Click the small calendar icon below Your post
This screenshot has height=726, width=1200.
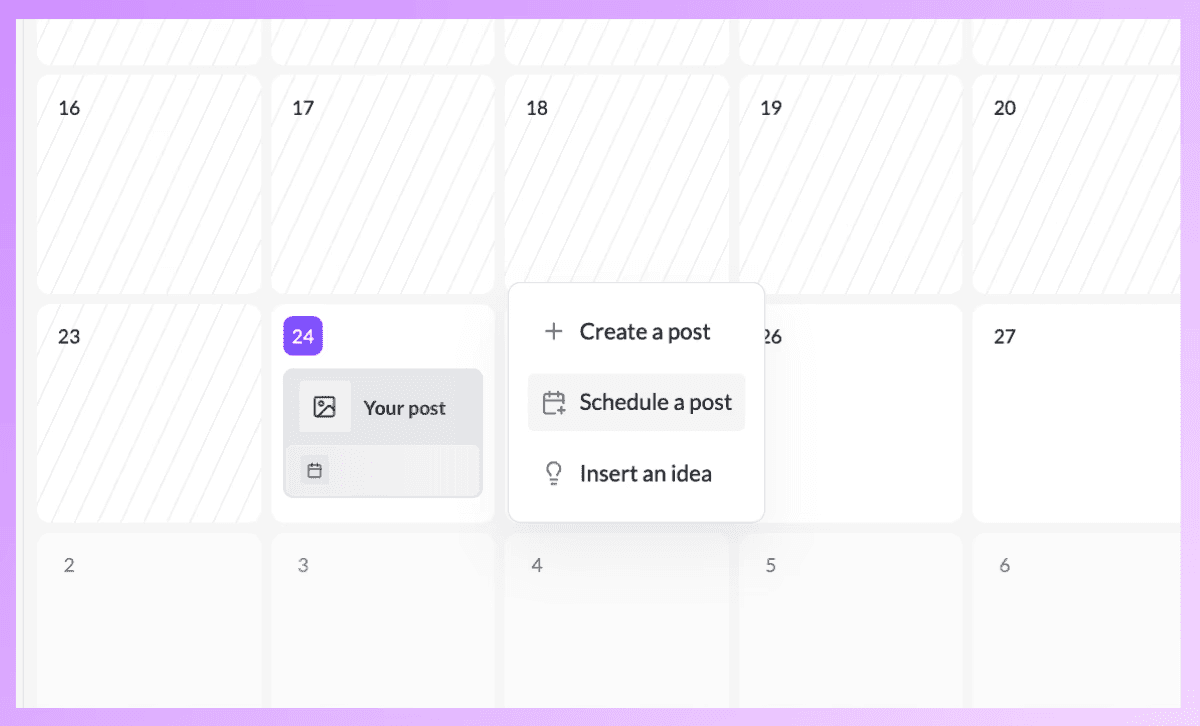click(x=313, y=469)
